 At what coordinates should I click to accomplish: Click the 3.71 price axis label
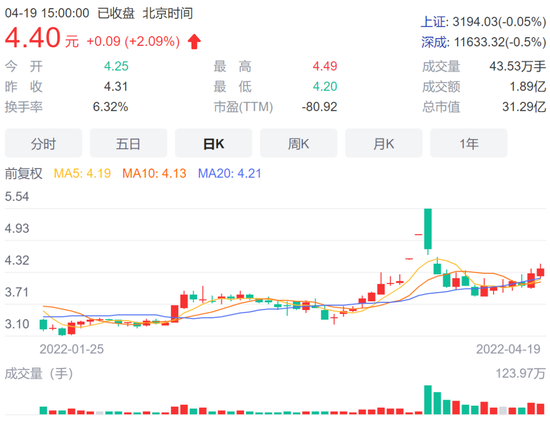(17, 292)
